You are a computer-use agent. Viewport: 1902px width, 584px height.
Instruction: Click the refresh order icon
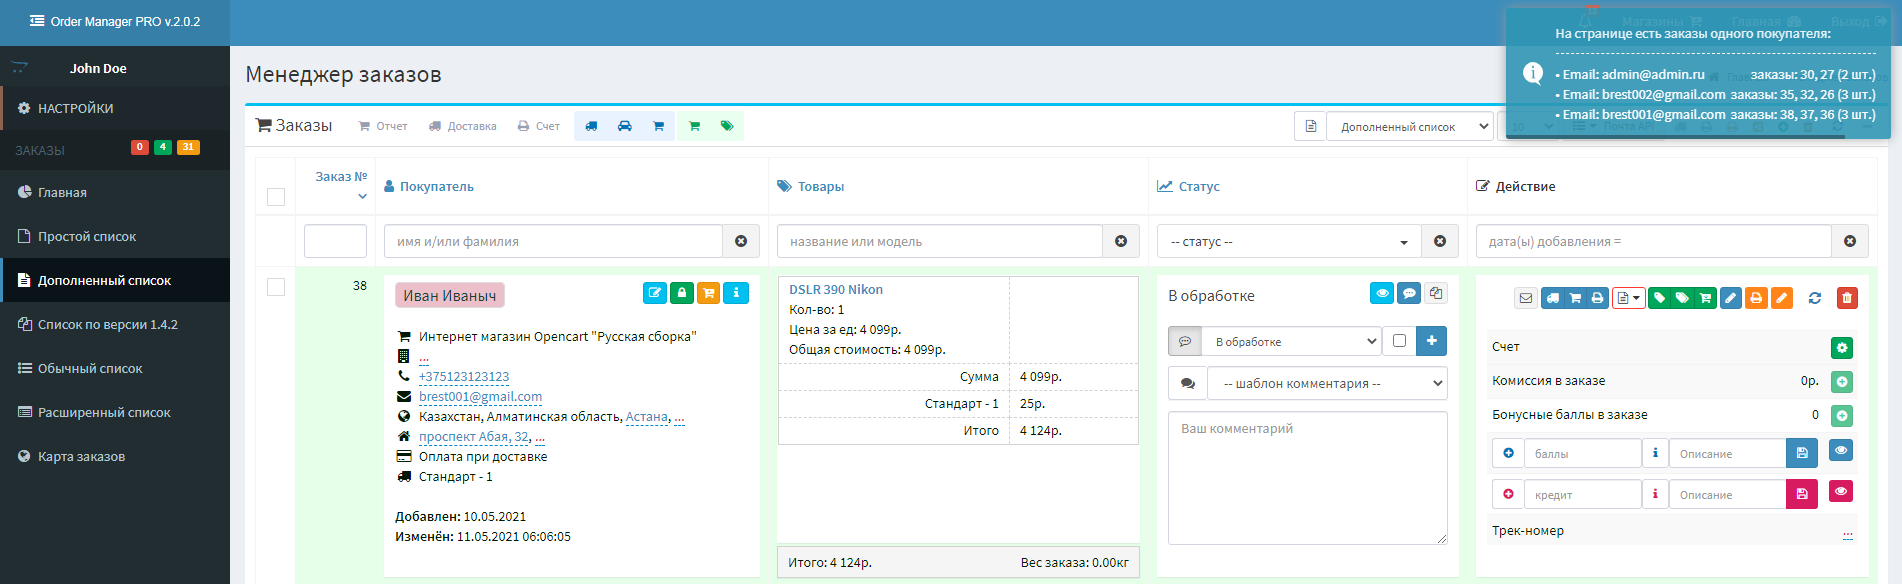pyautogui.click(x=1815, y=298)
